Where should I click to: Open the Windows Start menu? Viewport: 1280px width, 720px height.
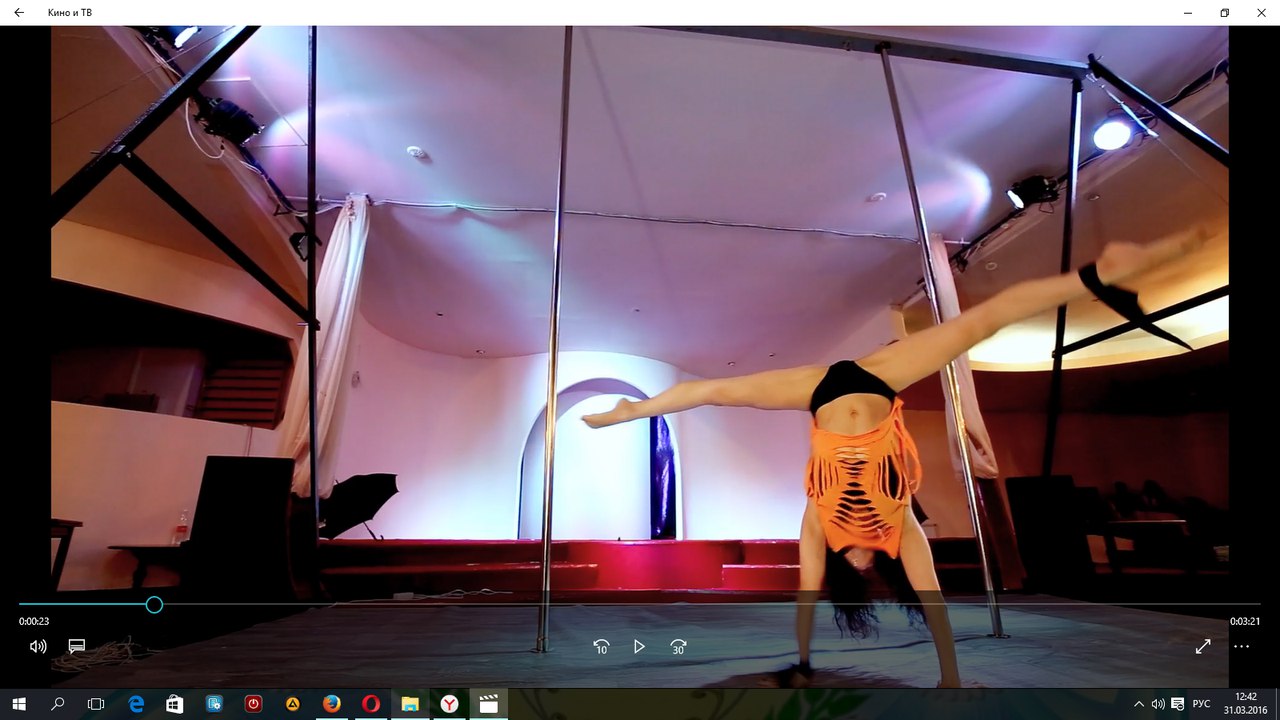coord(19,704)
